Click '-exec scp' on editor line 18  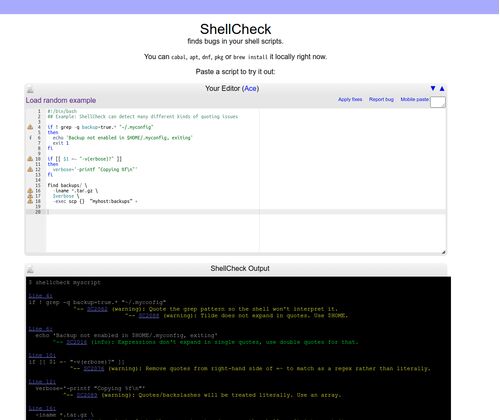(x=65, y=201)
